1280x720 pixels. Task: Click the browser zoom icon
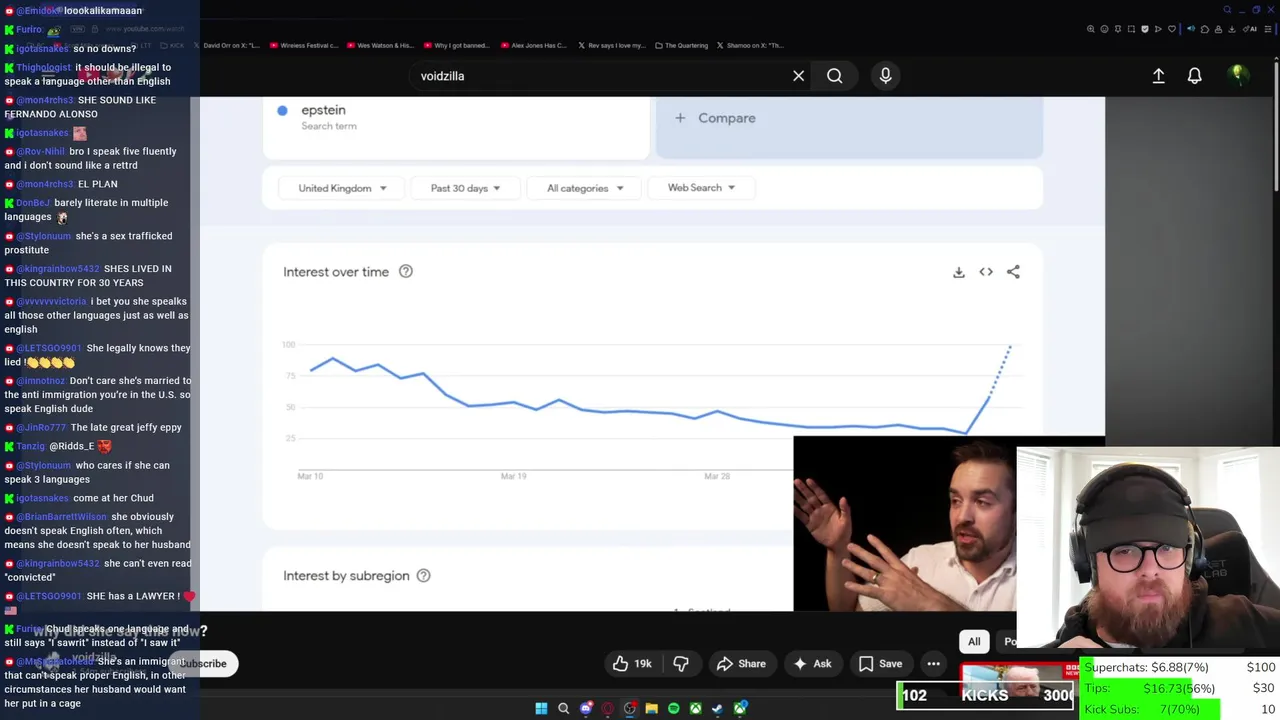(x=1091, y=29)
